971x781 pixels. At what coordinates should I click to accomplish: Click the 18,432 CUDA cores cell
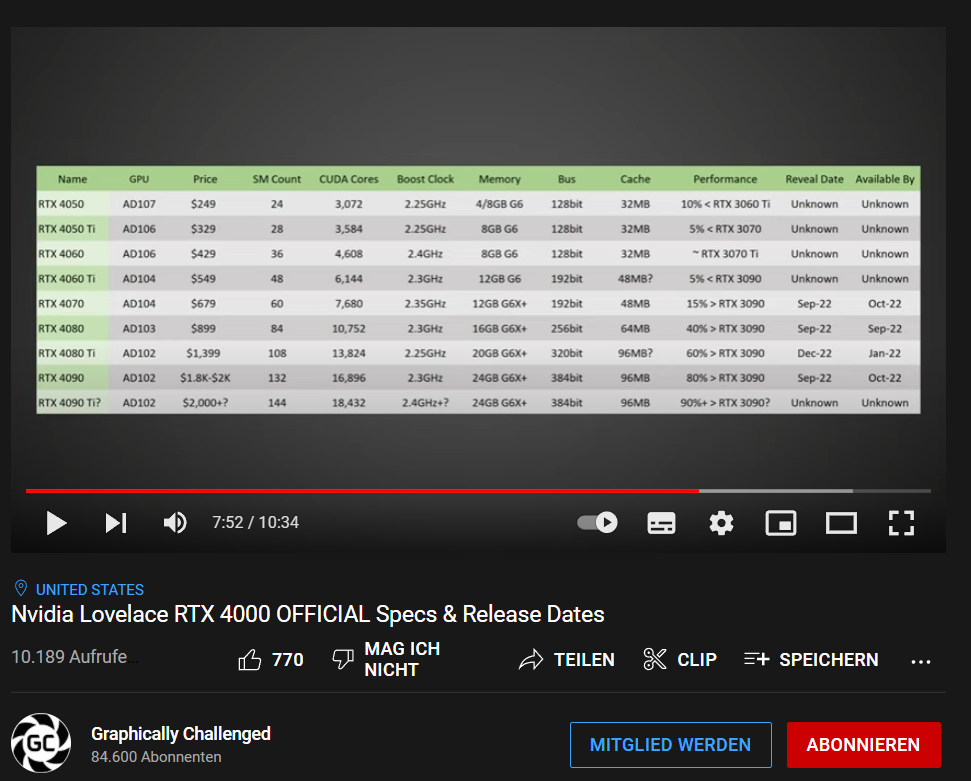(349, 403)
